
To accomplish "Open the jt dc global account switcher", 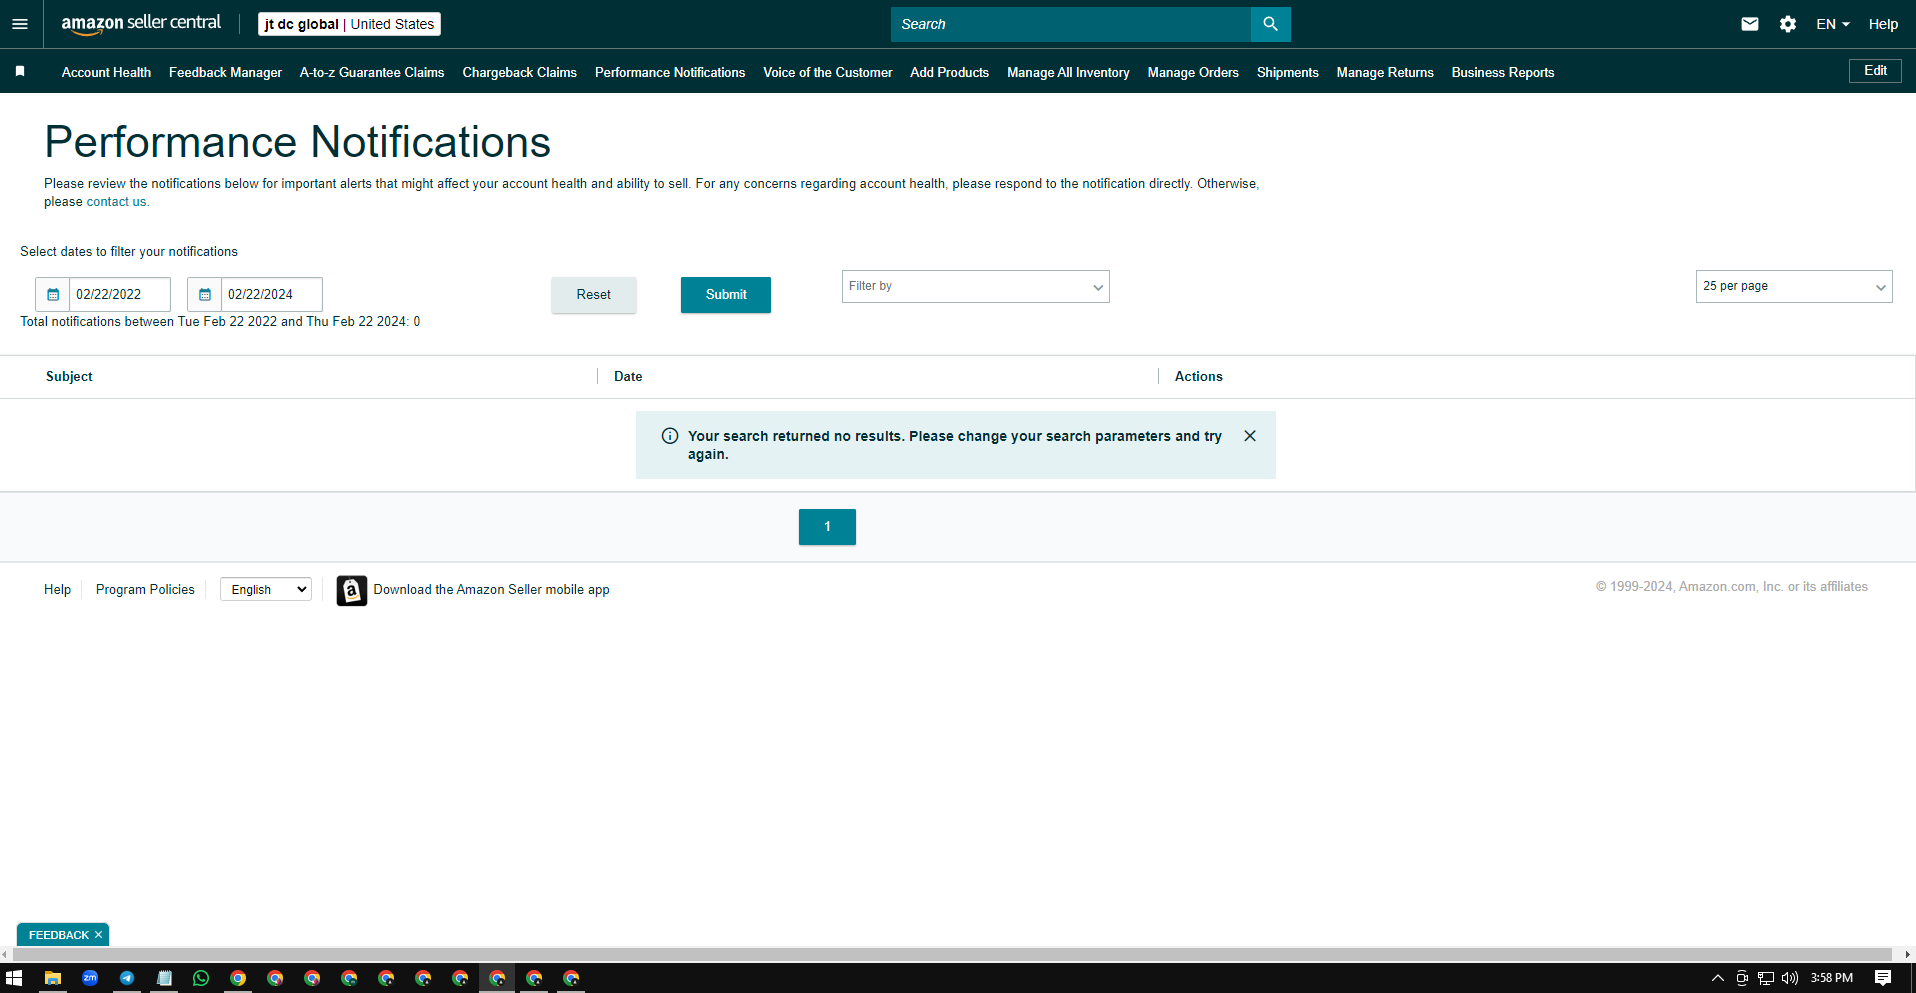I will [x=349, y=24].
